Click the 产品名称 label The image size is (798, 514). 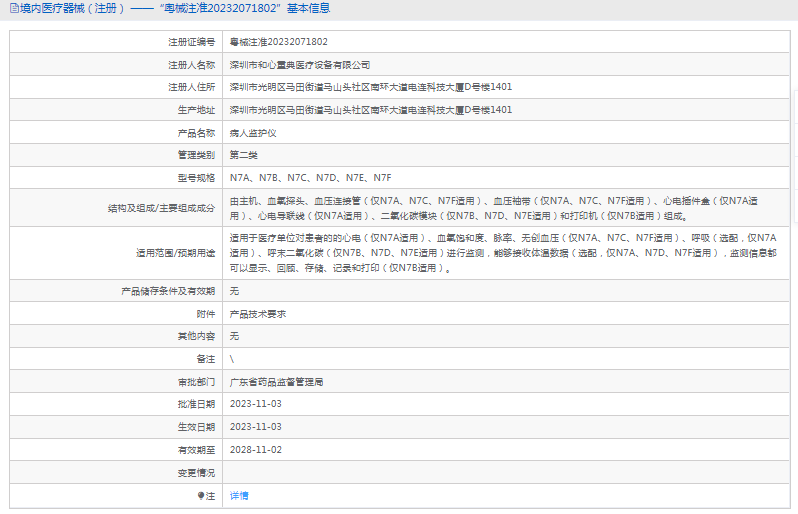point(196,133)
